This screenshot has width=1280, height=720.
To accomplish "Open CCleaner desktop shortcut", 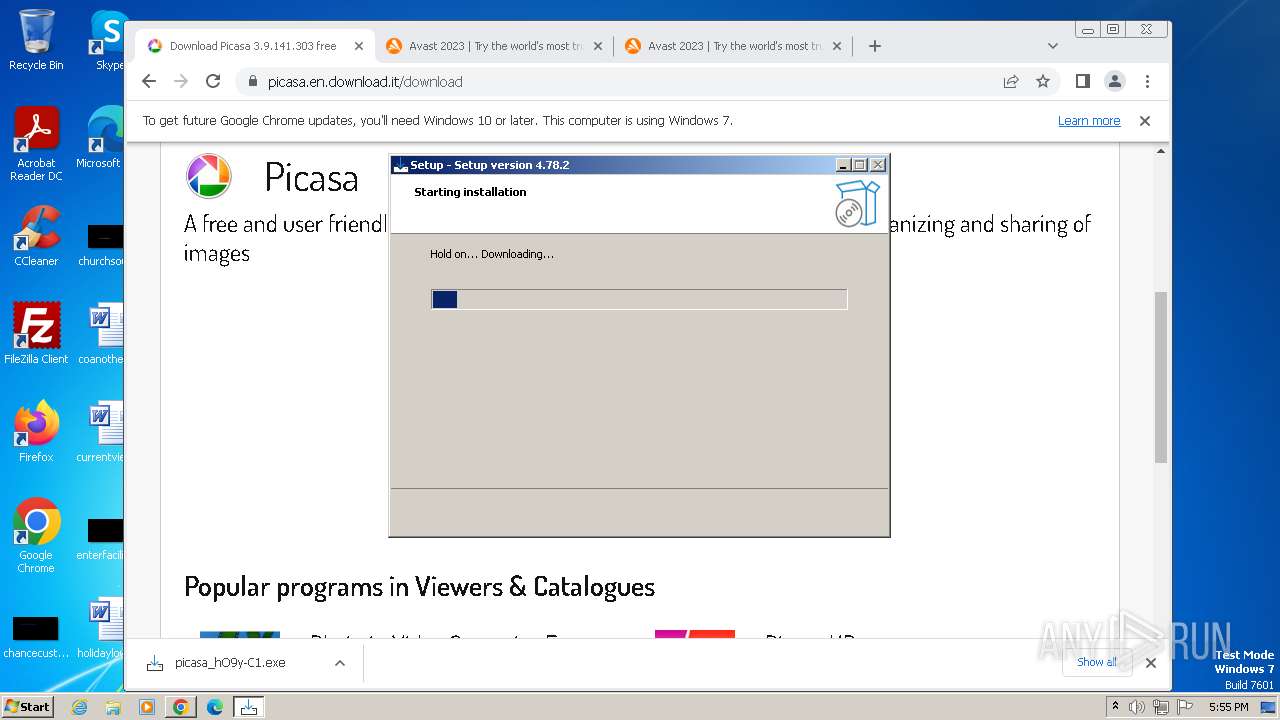I will coord(36,236).
